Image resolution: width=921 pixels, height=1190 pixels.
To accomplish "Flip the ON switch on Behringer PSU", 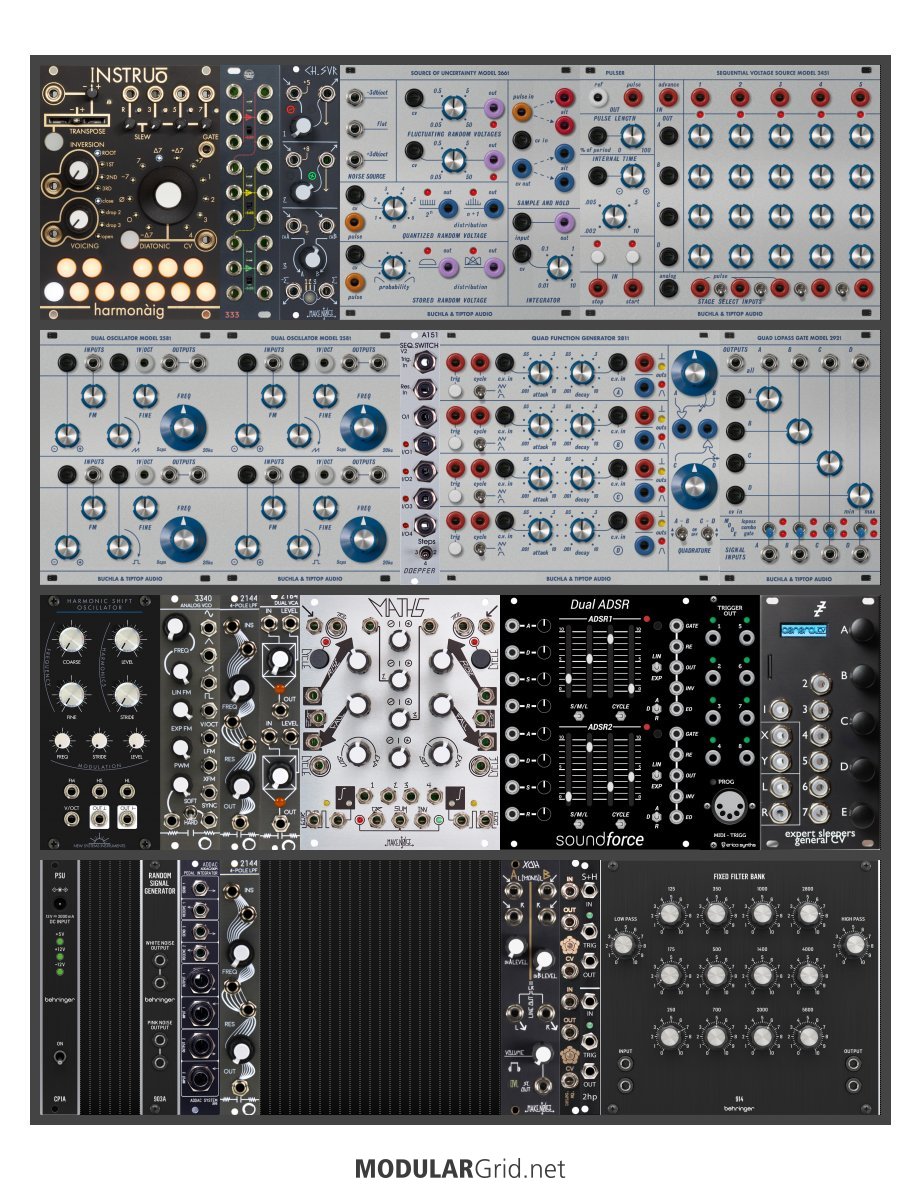I will point(60,1056).
